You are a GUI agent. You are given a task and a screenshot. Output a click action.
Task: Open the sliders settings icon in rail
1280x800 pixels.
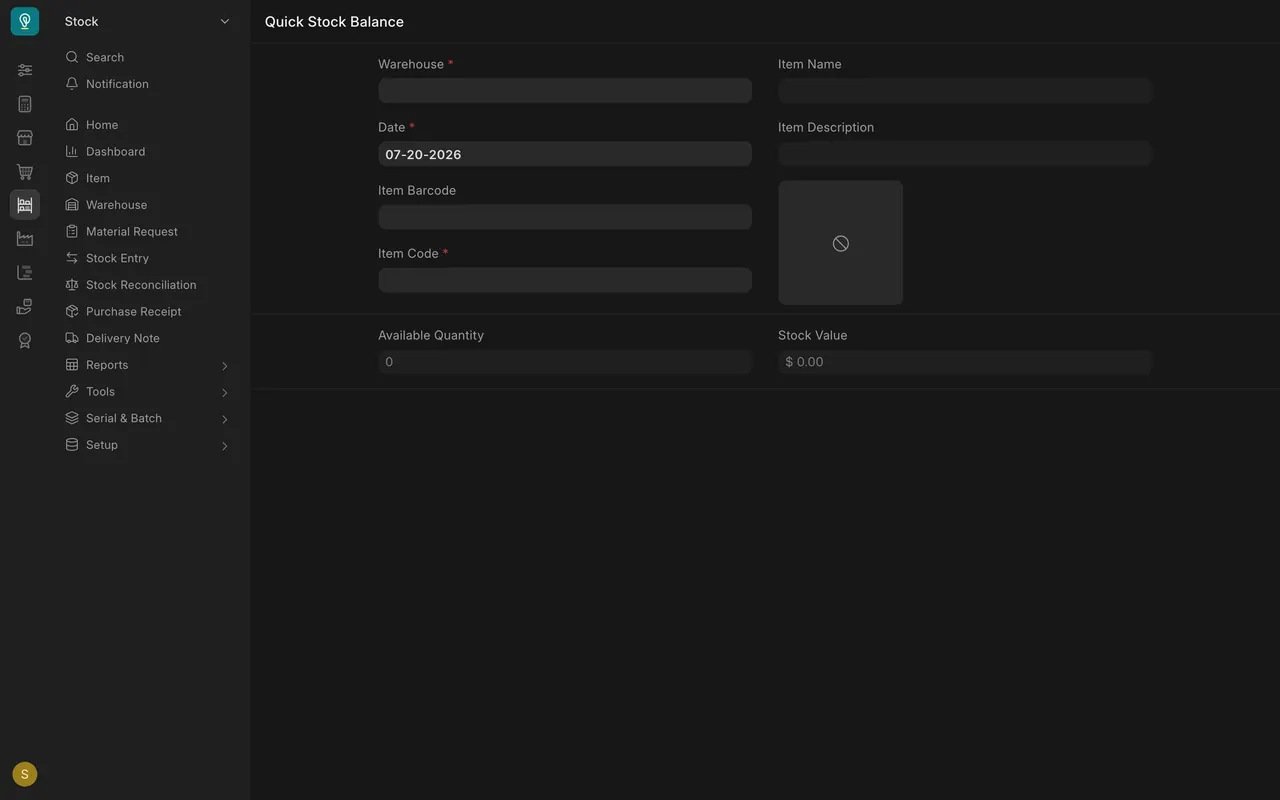coord(25,70)
